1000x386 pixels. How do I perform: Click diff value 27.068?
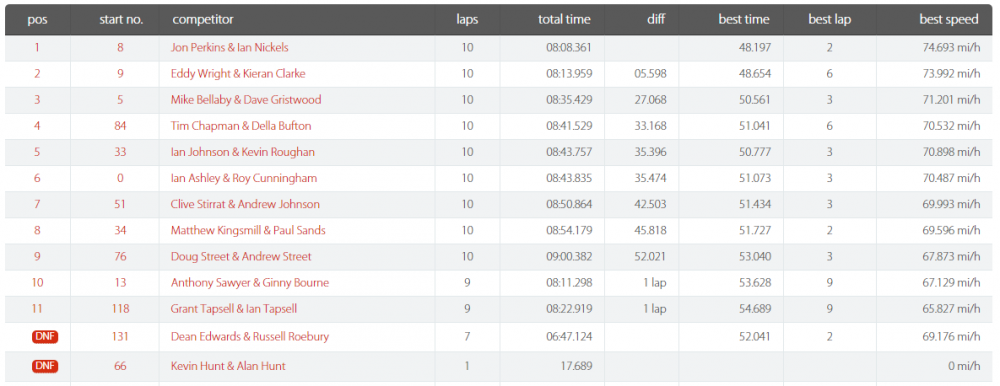tap(651, 100)
